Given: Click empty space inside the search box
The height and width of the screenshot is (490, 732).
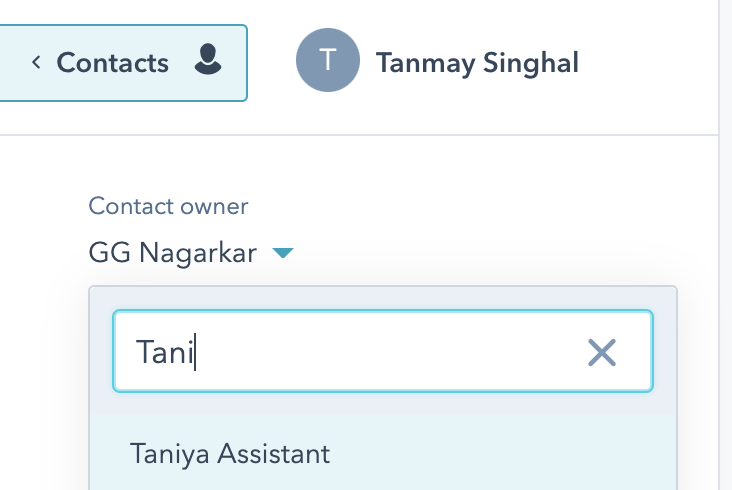Looking at the screenshot, I should 400,351.
